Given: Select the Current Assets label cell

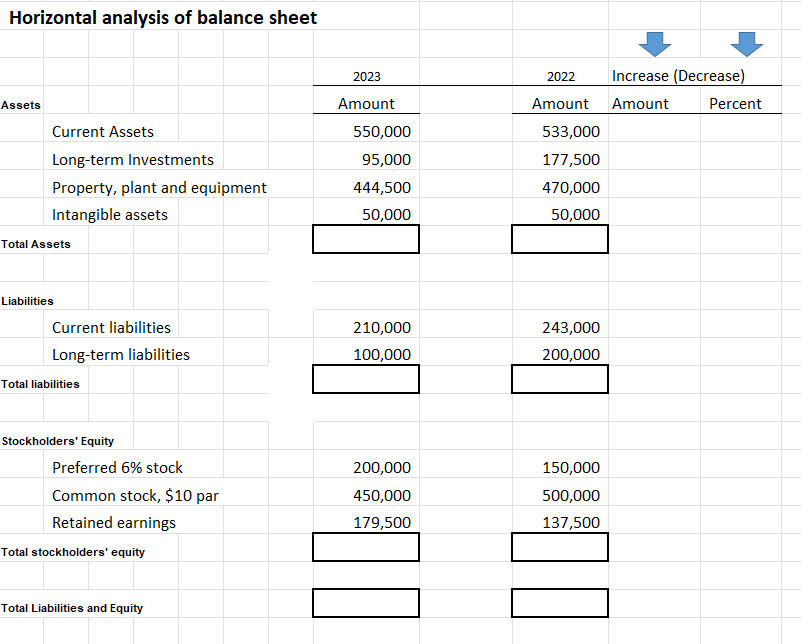Looking at the screenshot, I should (x=105, y=131).
